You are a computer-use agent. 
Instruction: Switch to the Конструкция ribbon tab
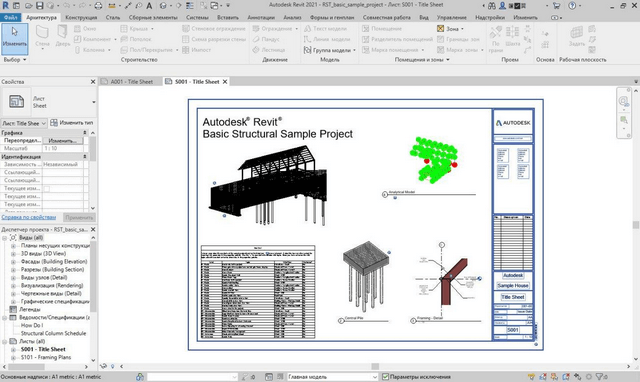[x=81, y=18]
